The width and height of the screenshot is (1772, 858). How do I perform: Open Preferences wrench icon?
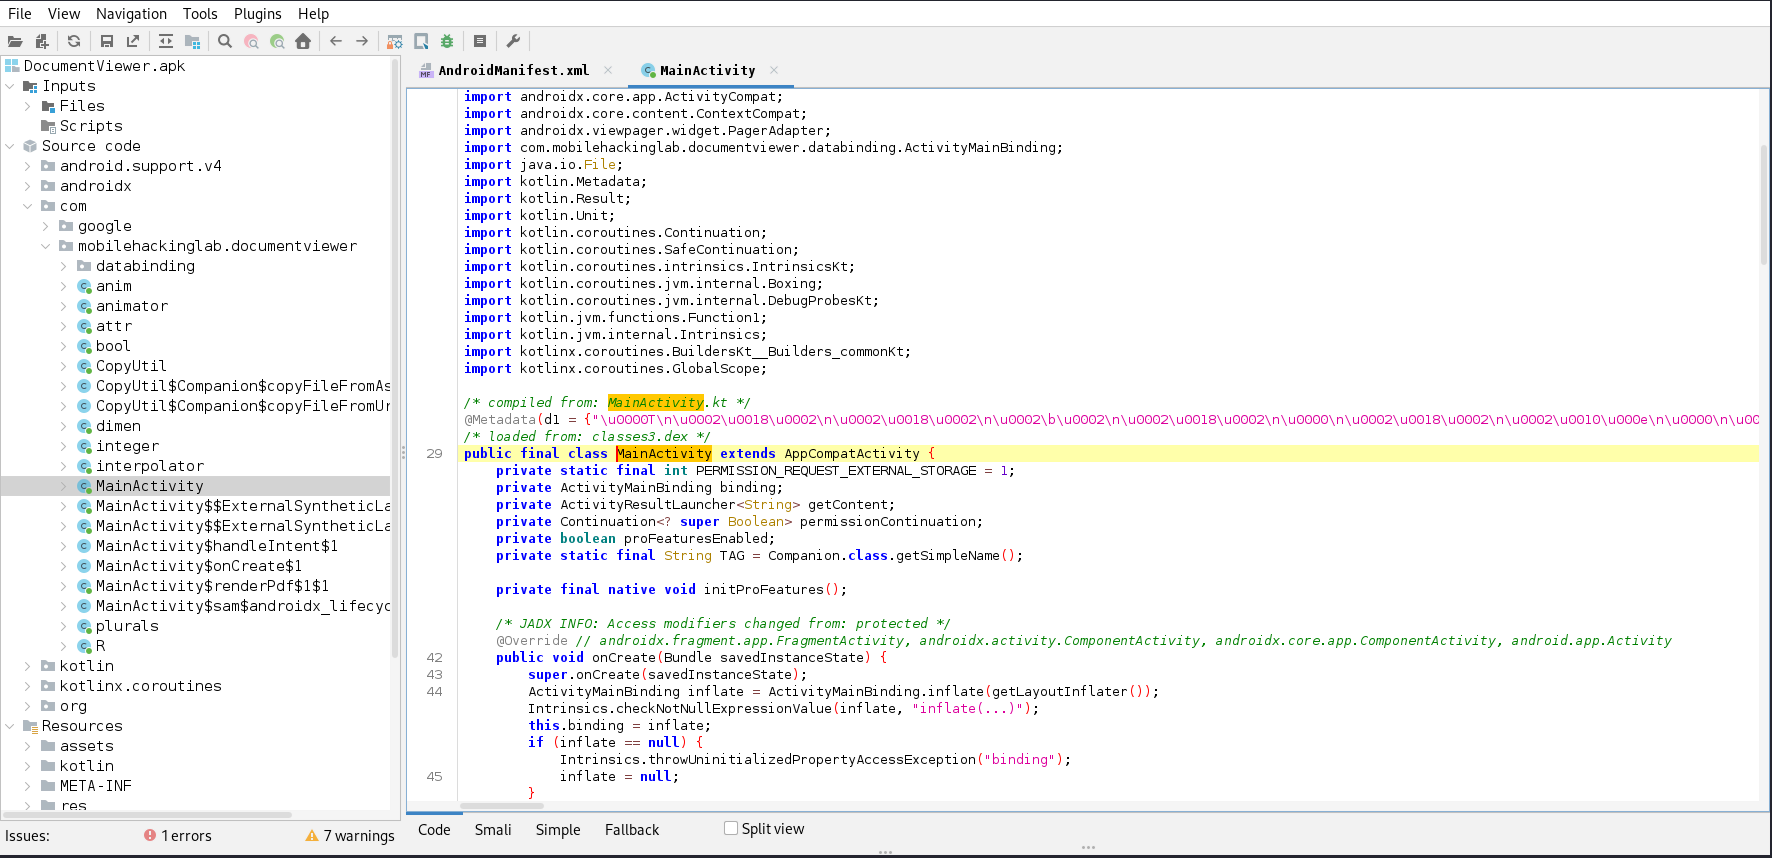513,41
